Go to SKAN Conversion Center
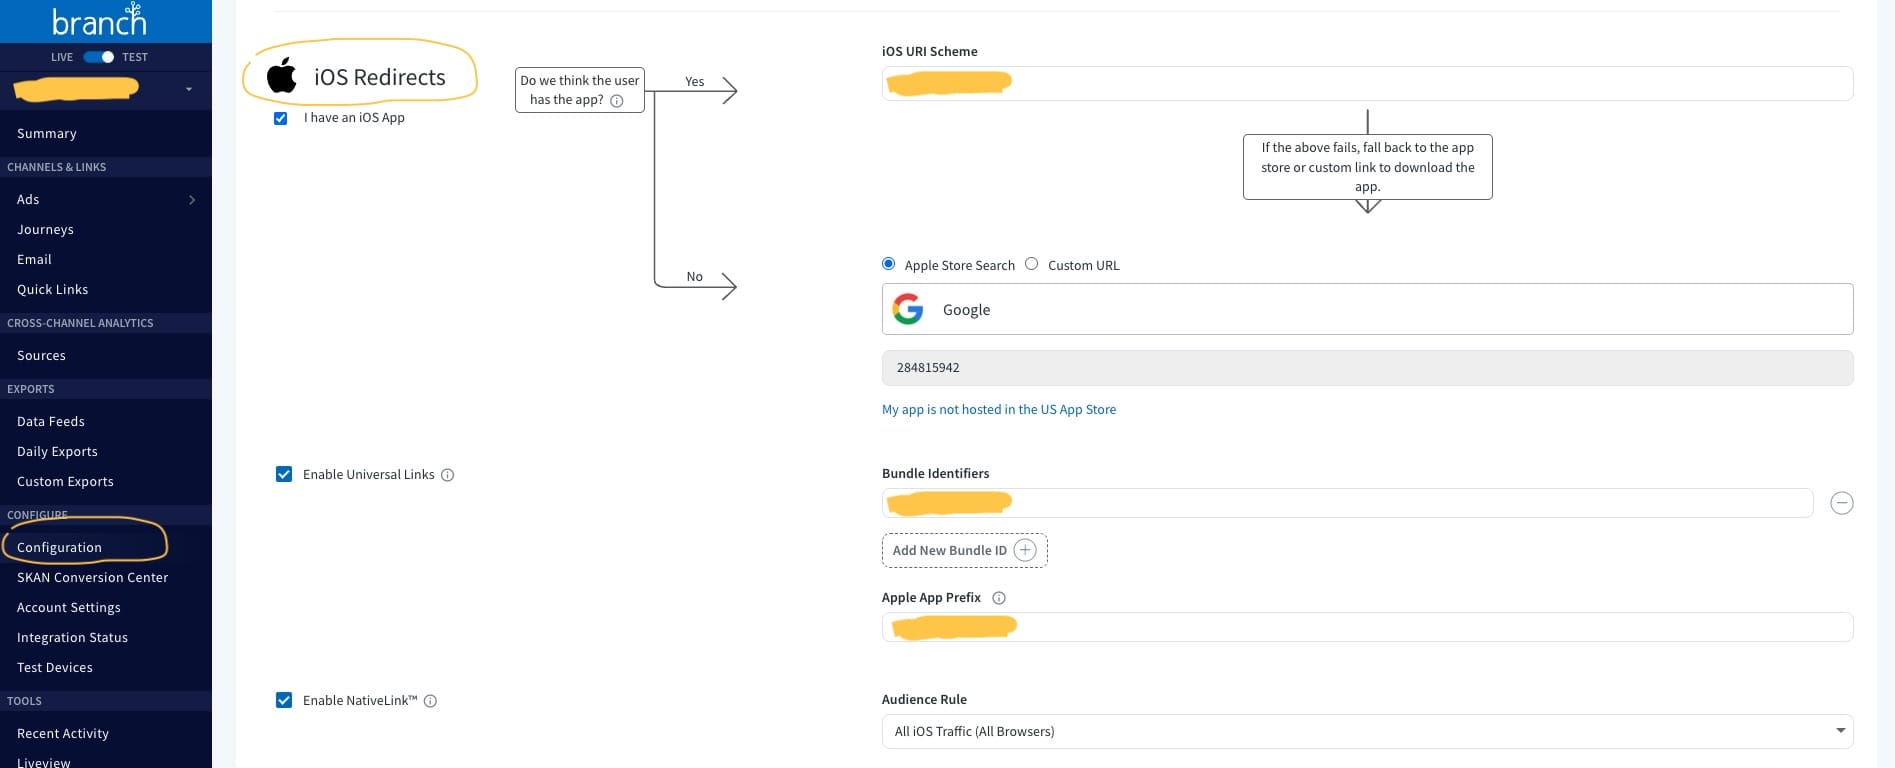 [92, 577]
